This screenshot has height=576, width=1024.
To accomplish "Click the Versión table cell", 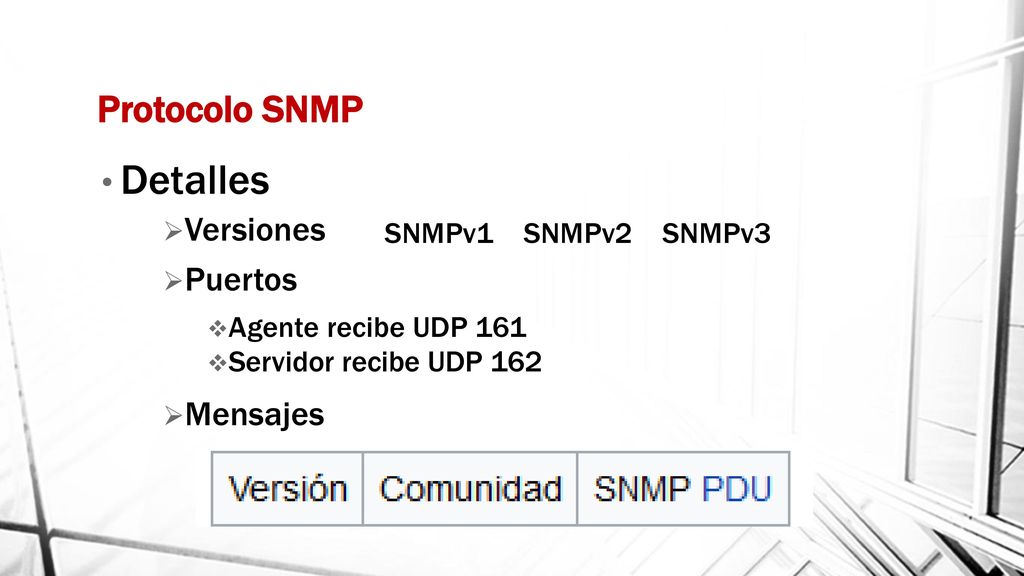I will coord(287,488).
